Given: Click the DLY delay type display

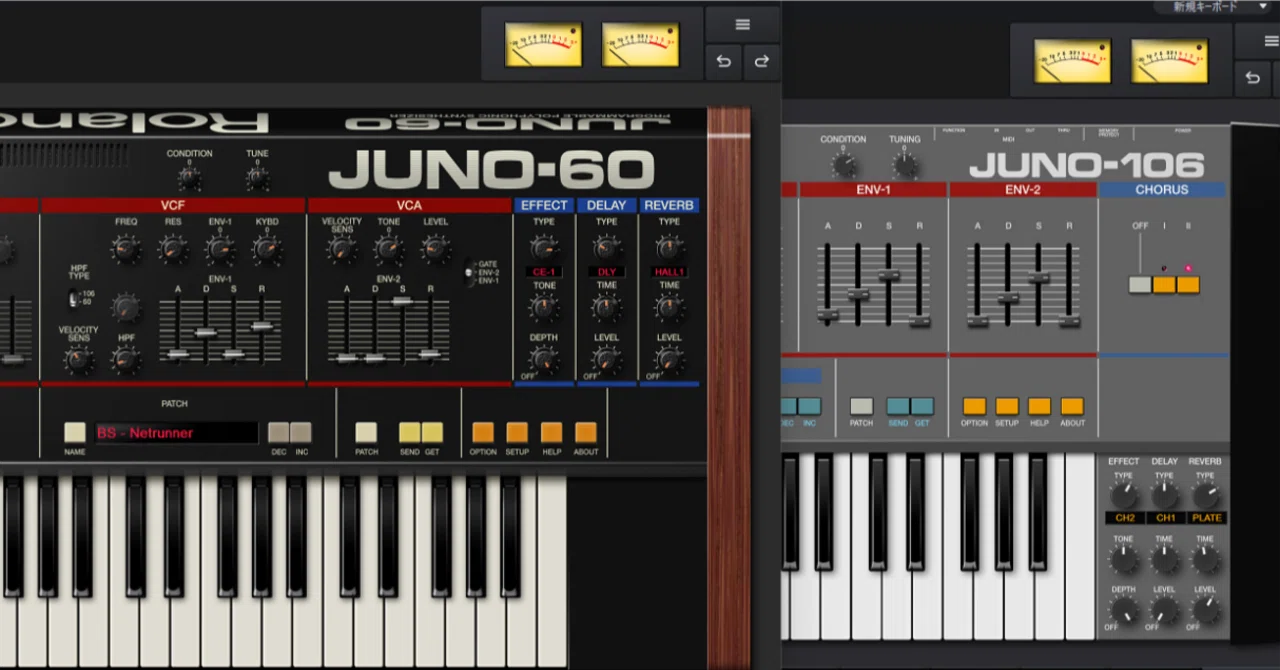Looking at the screenshot, I should click(607, 272).
